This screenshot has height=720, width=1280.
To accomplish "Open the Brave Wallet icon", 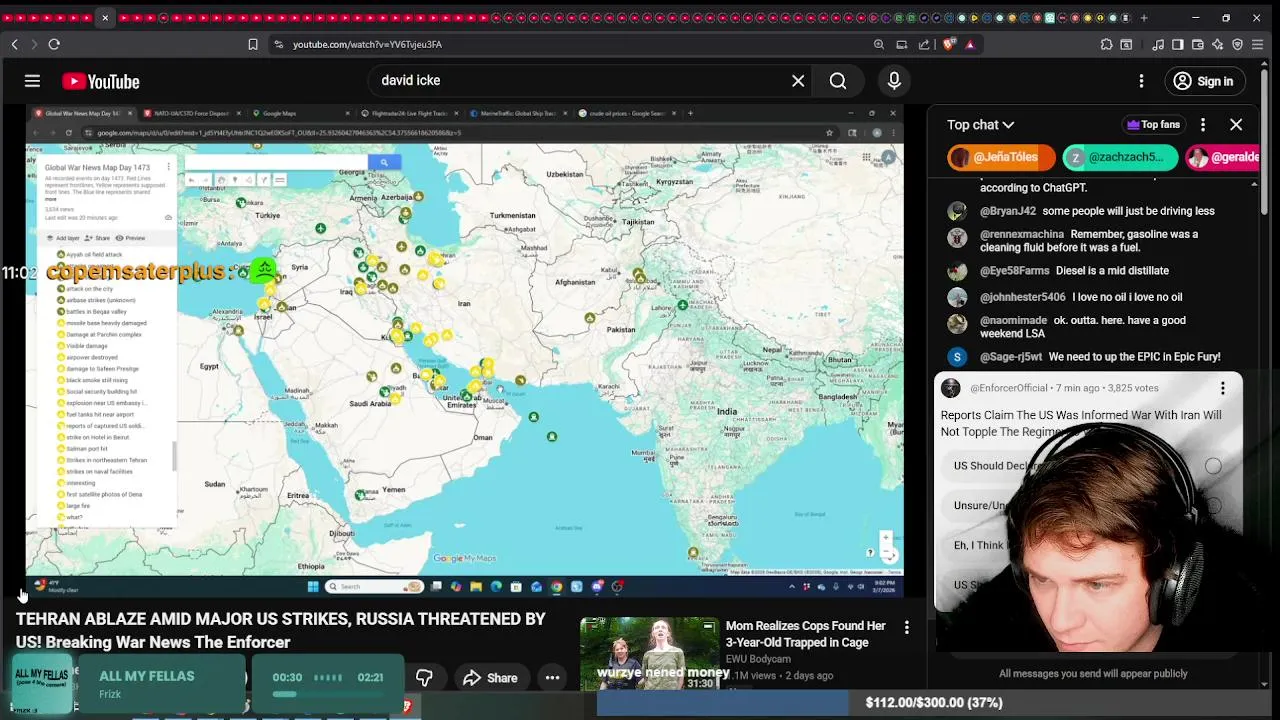I will (x=1198, y=44).
